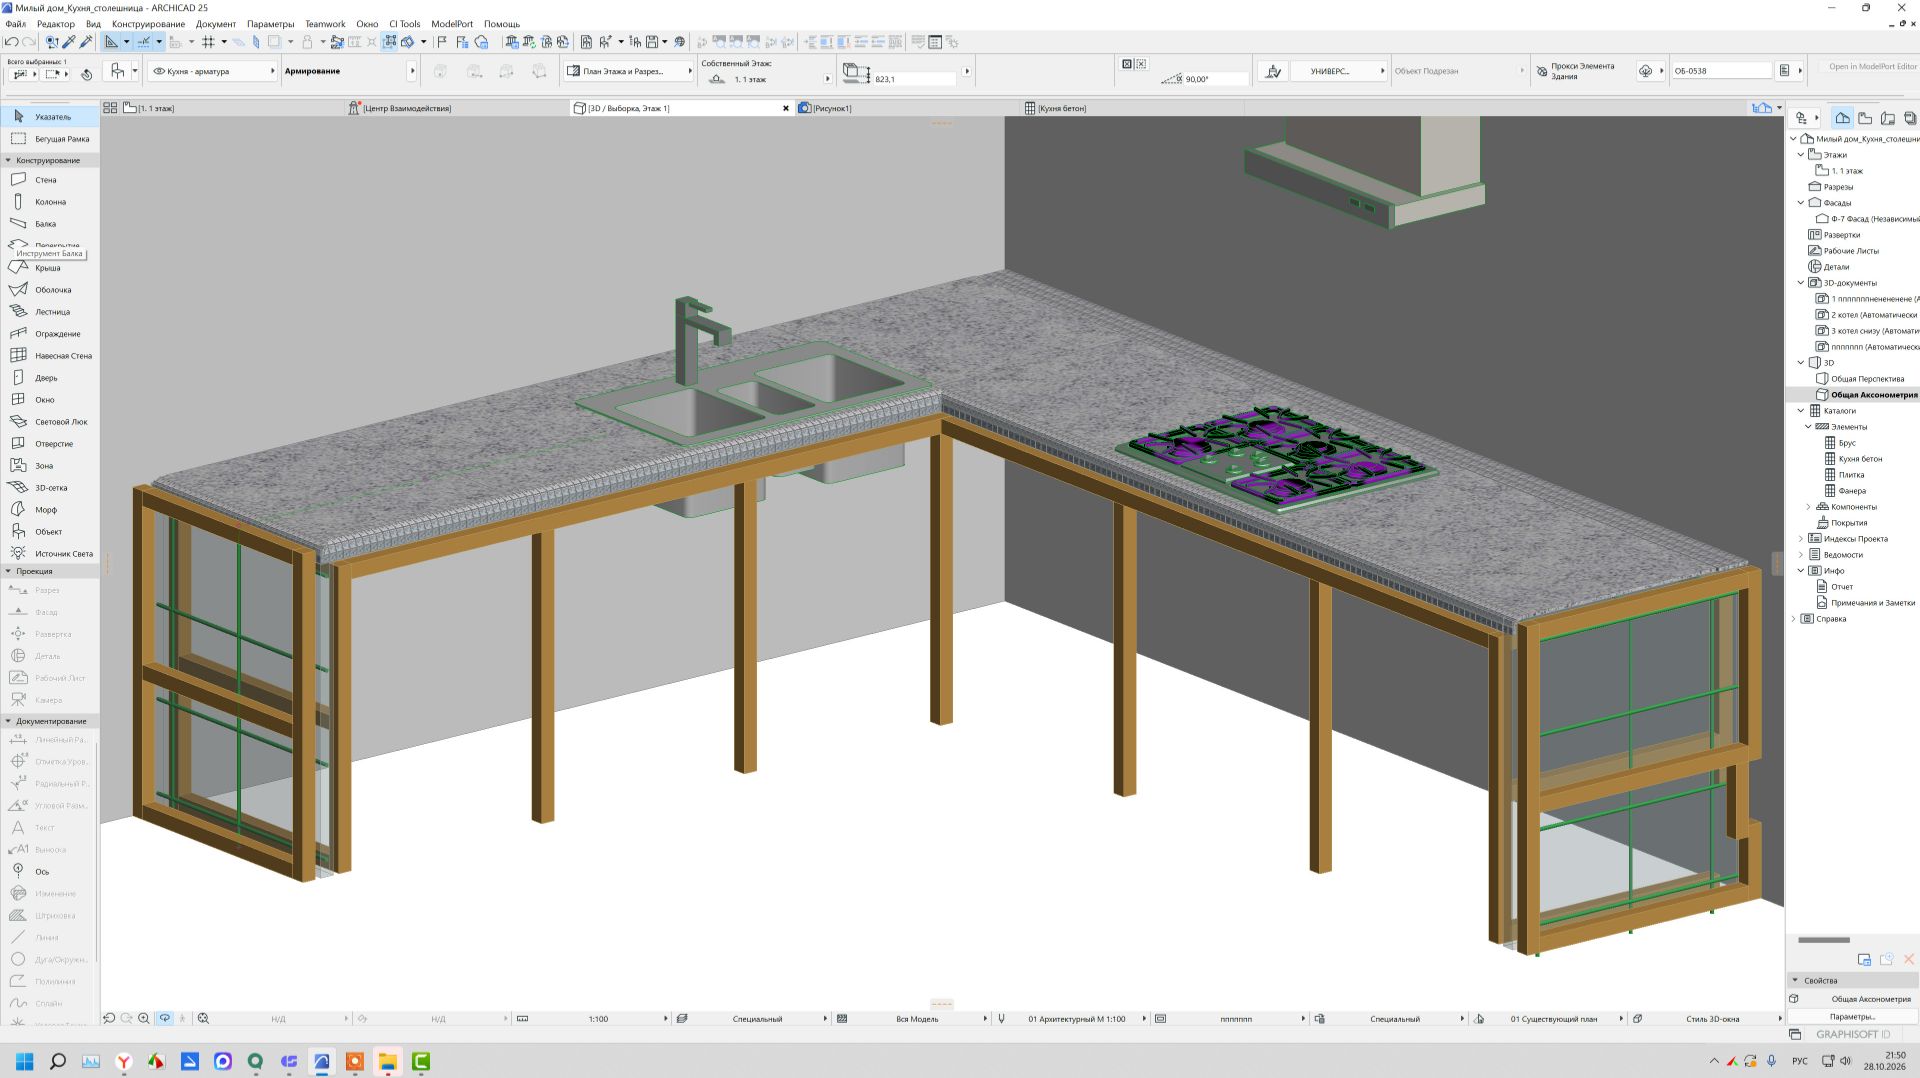
Task: Switch Navigator to Project Map view
Action: pos(1842,118)
